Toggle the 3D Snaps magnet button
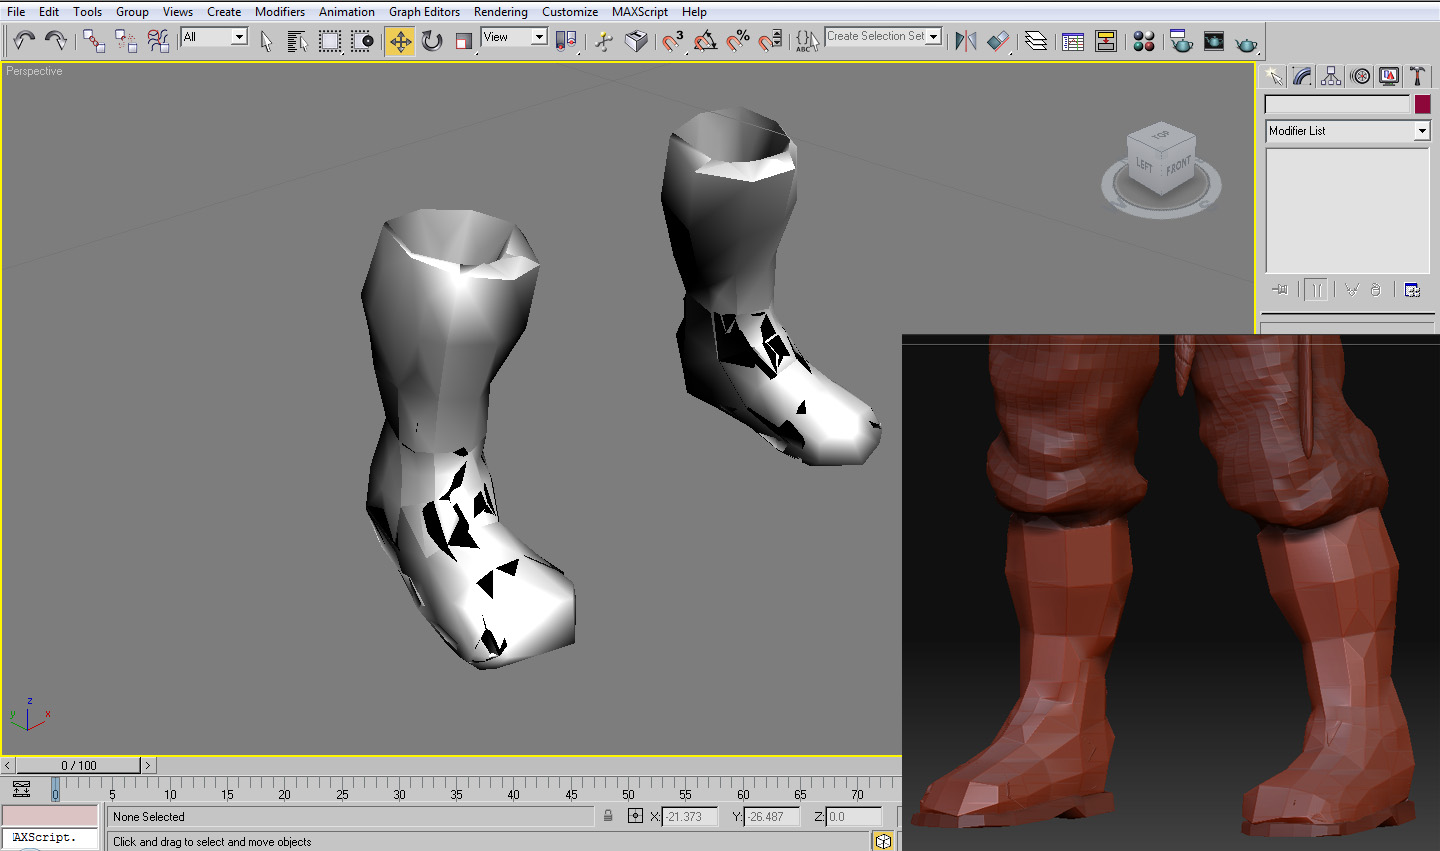This screenshot has height=851, width=1440. click(x=673, y=41)
